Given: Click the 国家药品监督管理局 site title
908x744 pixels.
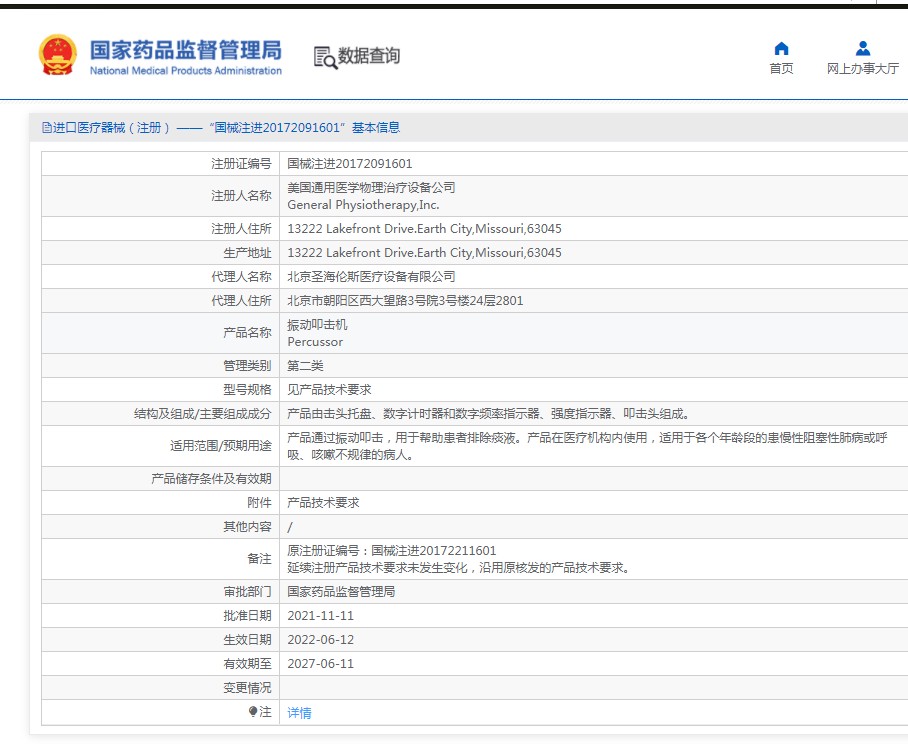Looking at the screenshot, I should click(x=185, y=50).
